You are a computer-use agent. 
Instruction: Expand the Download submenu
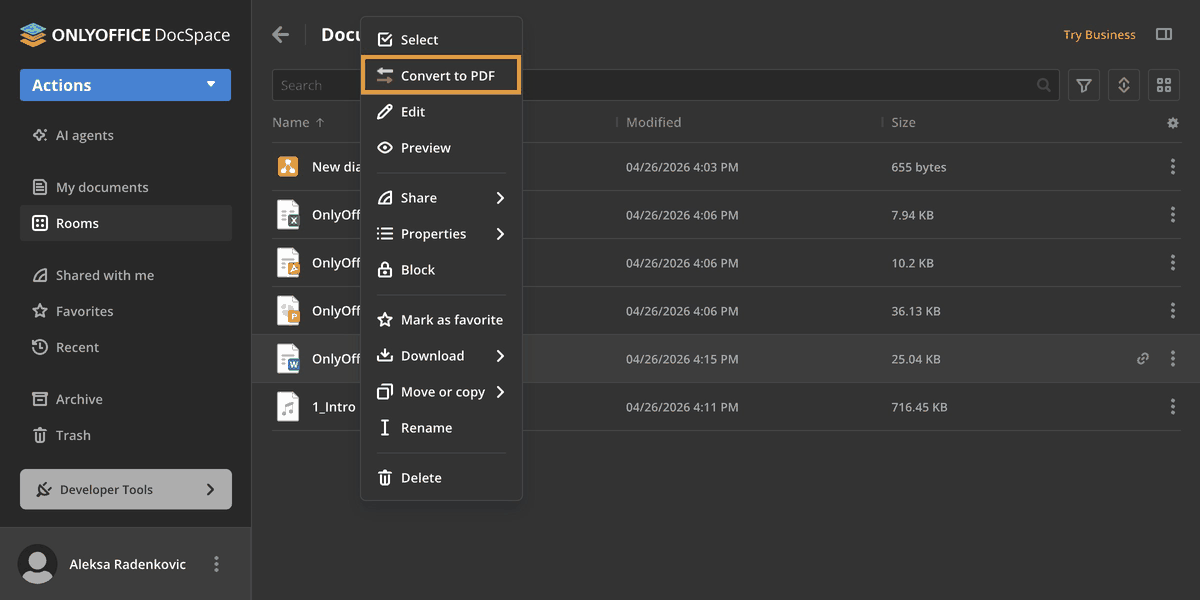coord(441,356)
